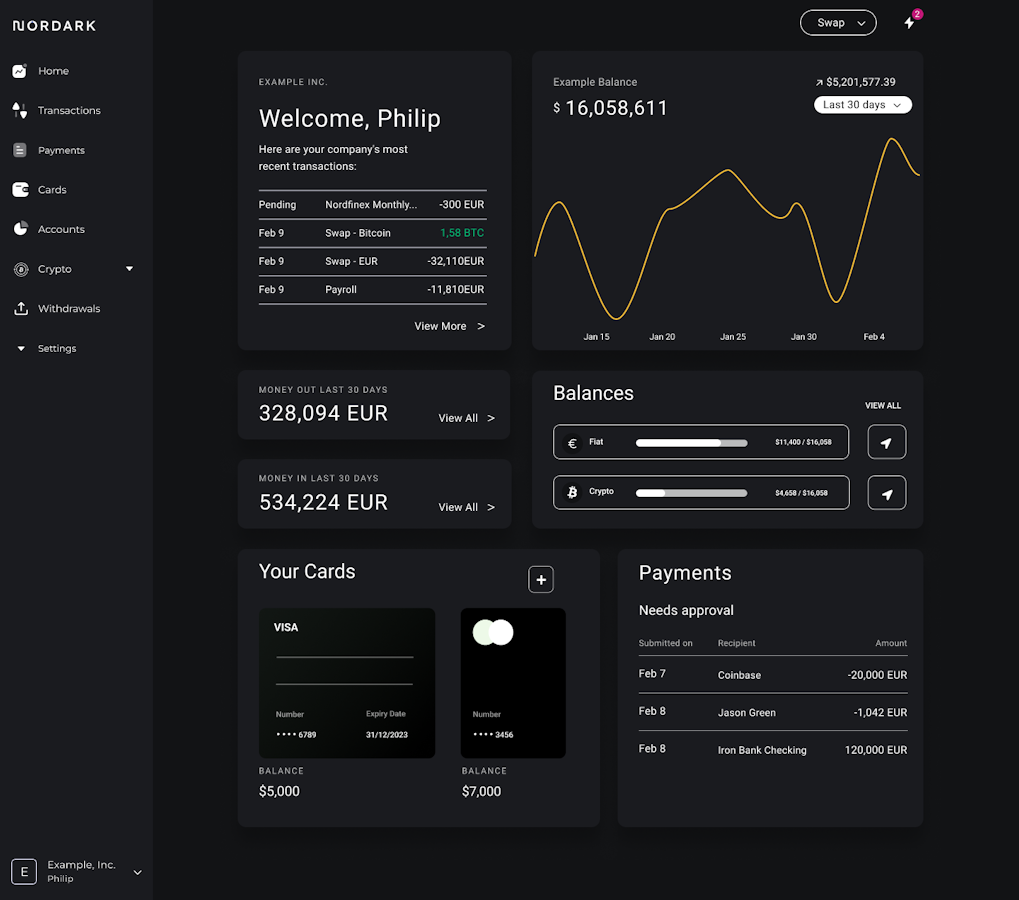Click the Cards wallet icon
Viewport: 1019px width, 900px height.
(x=19, y=189)
